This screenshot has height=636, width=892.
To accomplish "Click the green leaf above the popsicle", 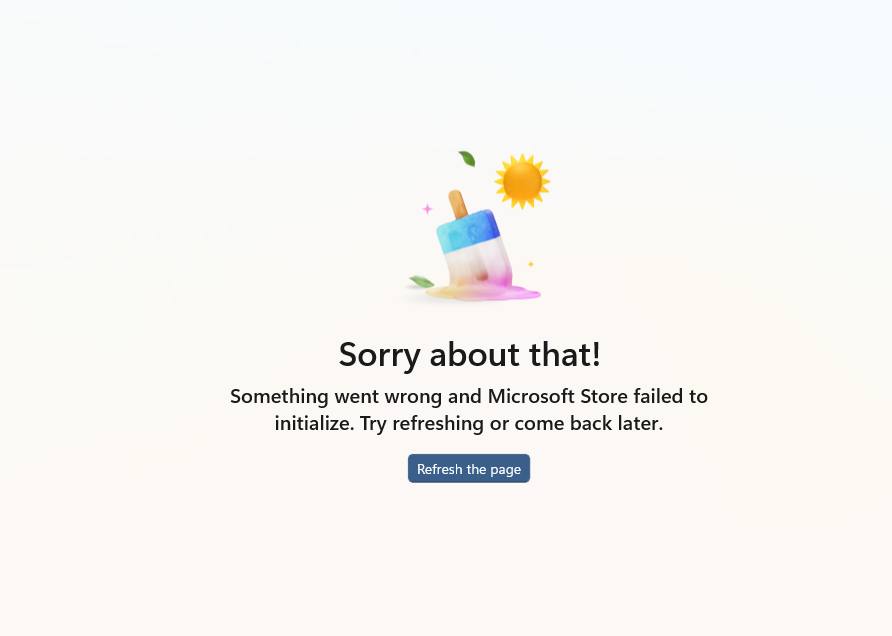I will [x=467, y=159].
